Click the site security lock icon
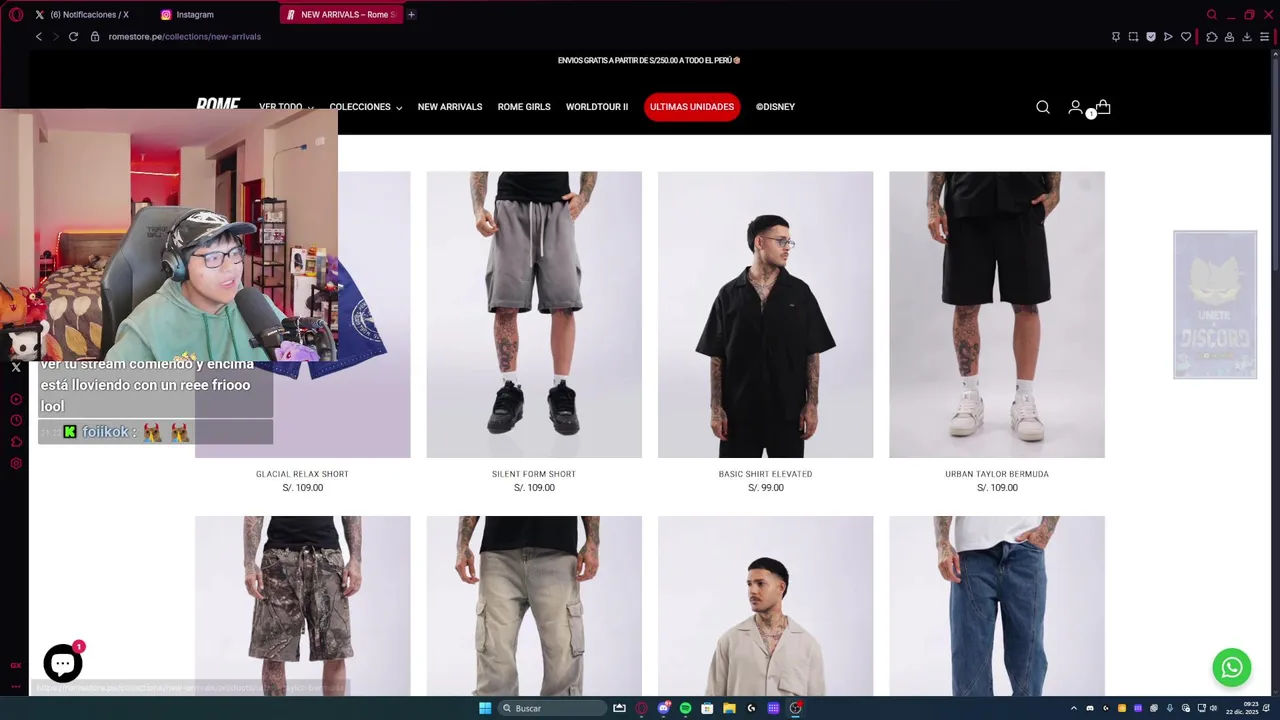 pos(95,36)
